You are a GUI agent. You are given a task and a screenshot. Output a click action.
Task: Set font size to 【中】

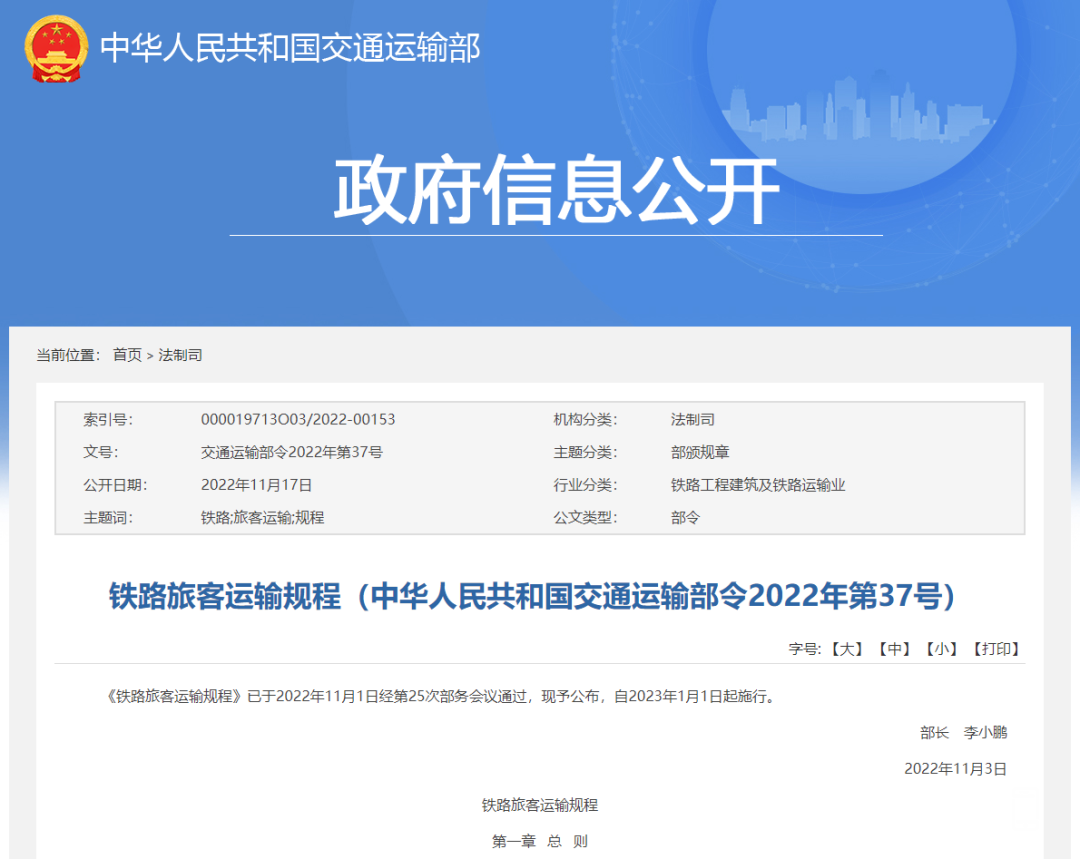pyautogui.click(x=893, y=649)
